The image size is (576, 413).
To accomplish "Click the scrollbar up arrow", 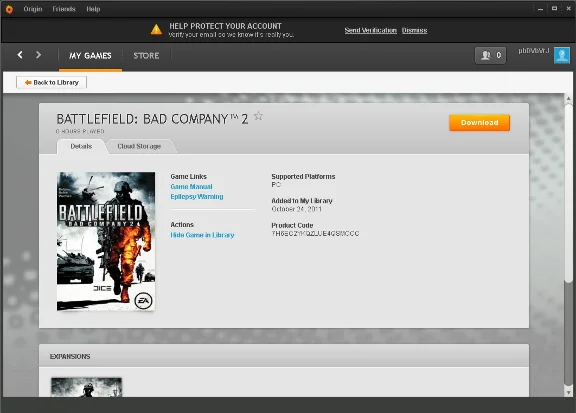I will (x=568, y=98).
